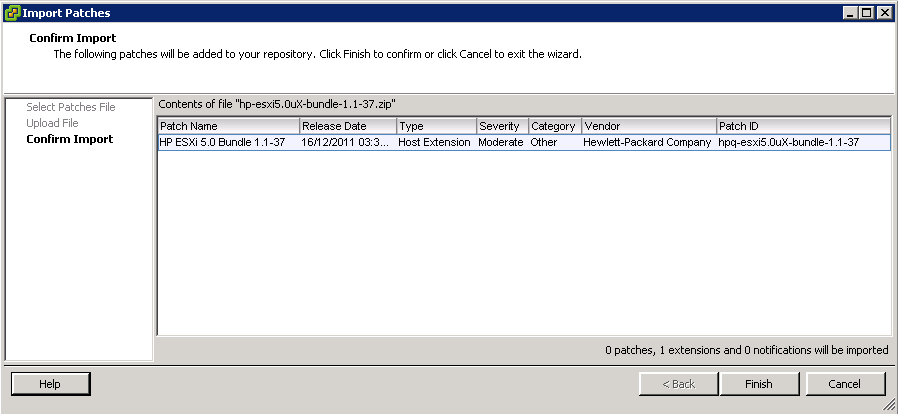Click the Select Patches File step
This screenshot has width=898, height=414.
70,107
